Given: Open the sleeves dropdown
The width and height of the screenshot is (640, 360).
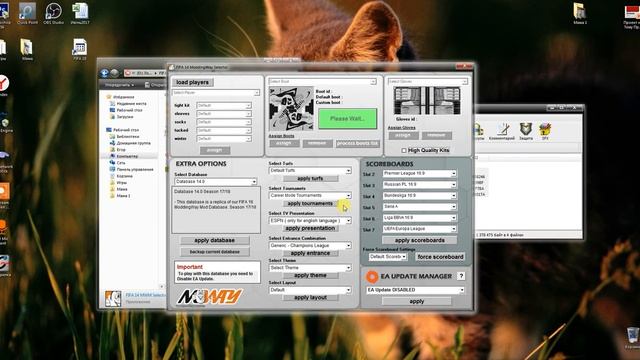Looking at the screenshot, I should coord(224,114).
